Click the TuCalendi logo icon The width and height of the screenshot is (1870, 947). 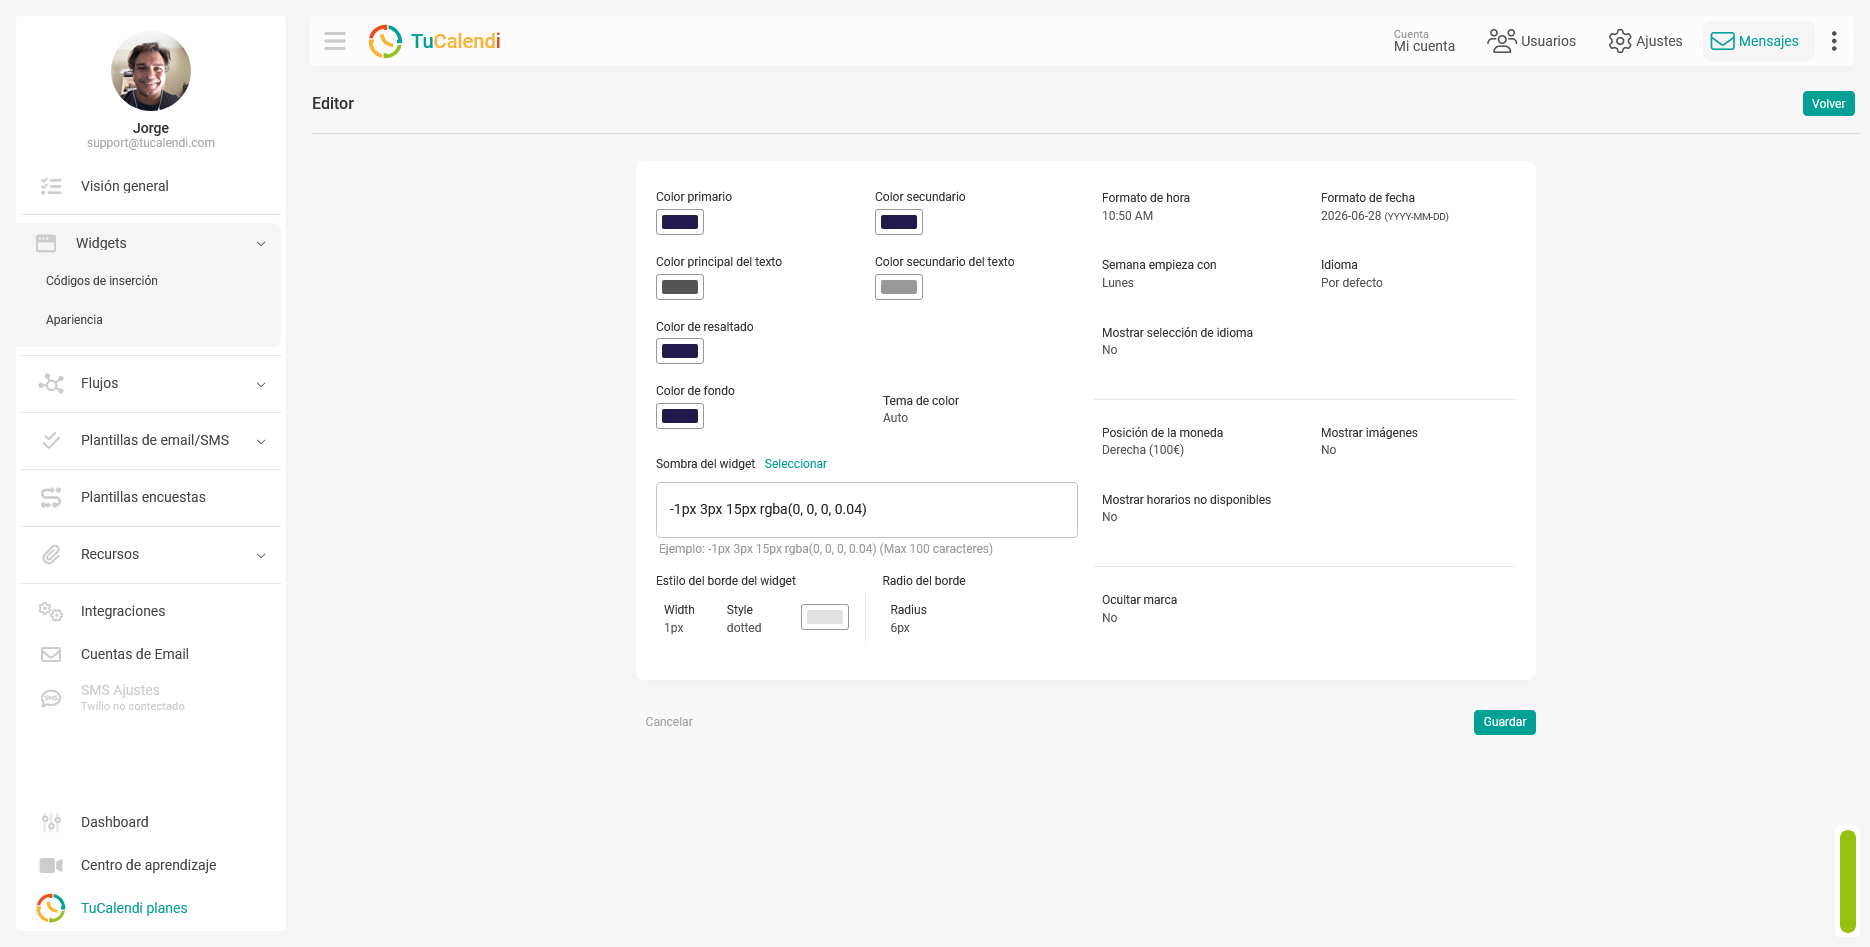point(385,41)
